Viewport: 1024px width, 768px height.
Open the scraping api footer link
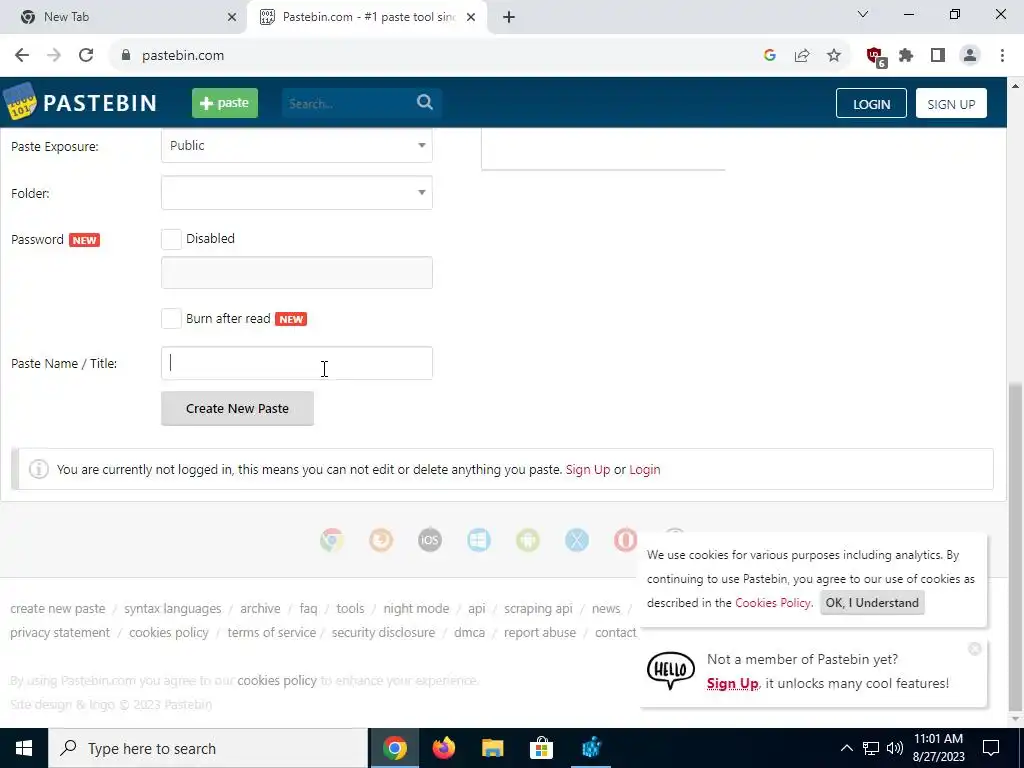[538, 609]
